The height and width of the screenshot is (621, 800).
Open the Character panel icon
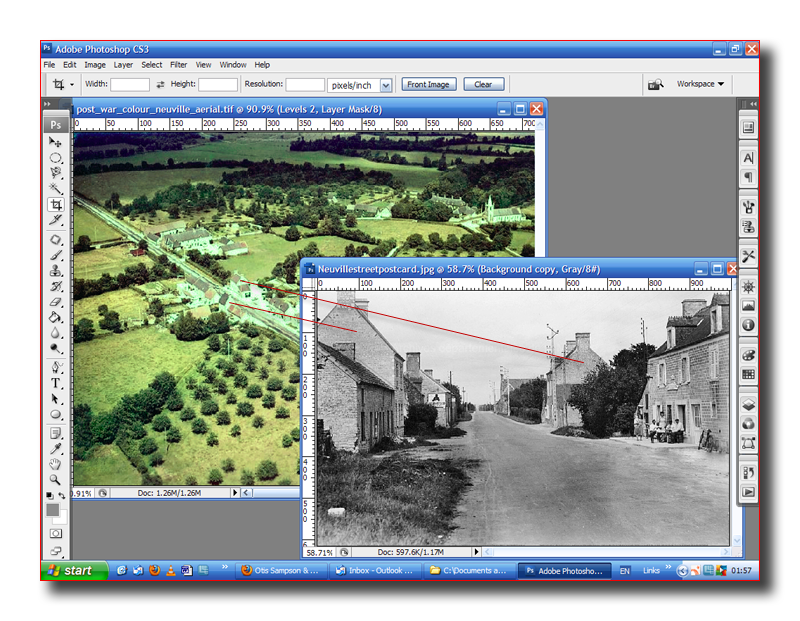(748, 158)
